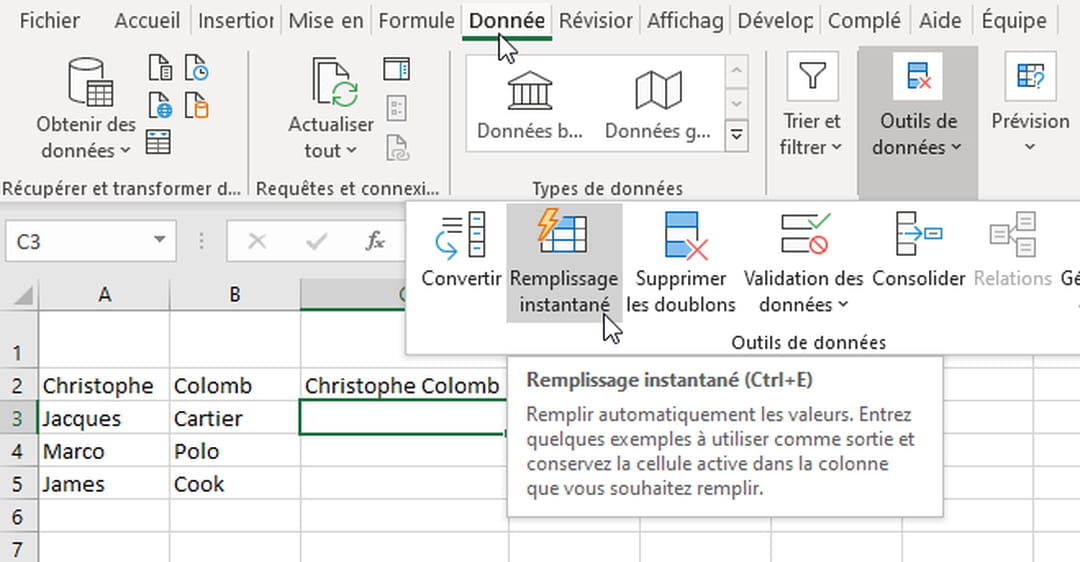Select column B header
The width and height of the screenshot is (1080, 562).
[x=235, y=295]
